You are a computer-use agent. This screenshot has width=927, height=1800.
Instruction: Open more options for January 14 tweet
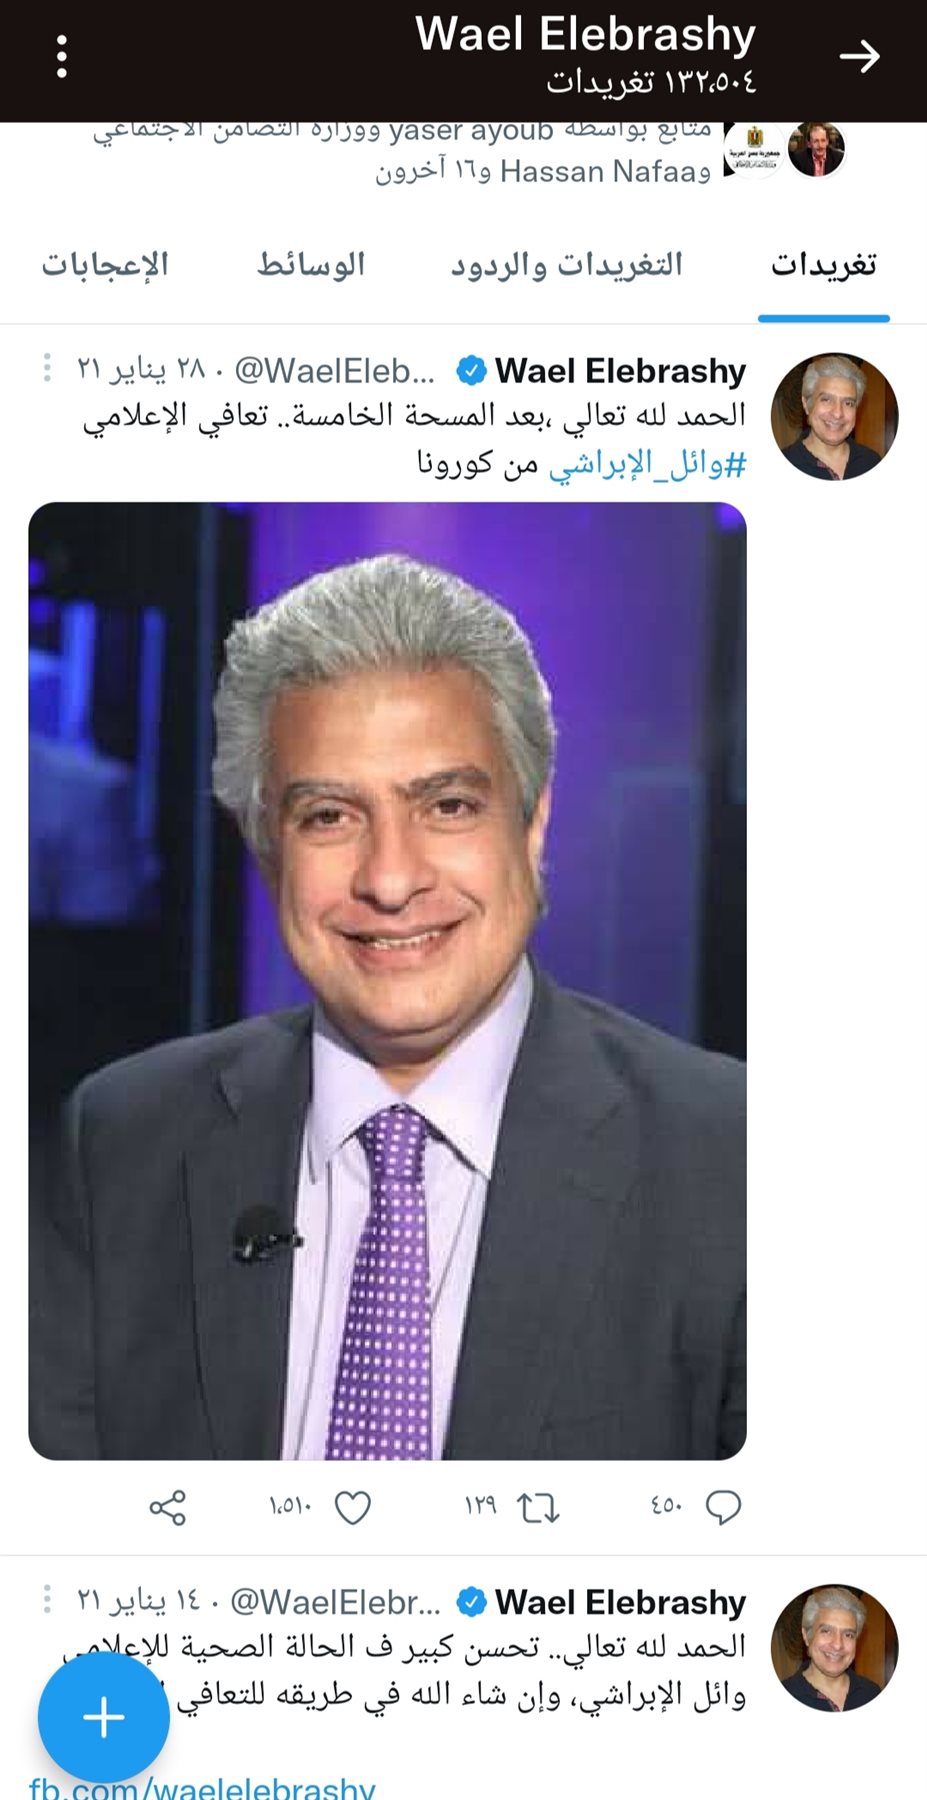click(x=47, y=1600)
